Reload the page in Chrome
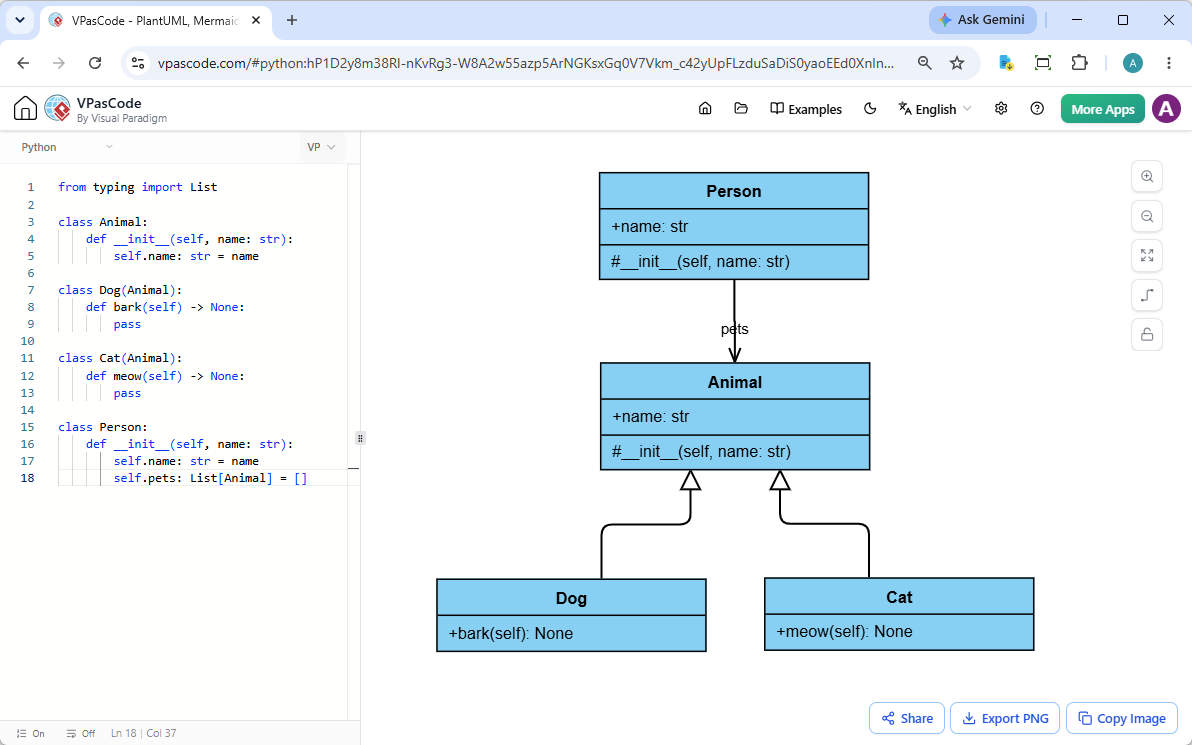 [x=95, y=63]
